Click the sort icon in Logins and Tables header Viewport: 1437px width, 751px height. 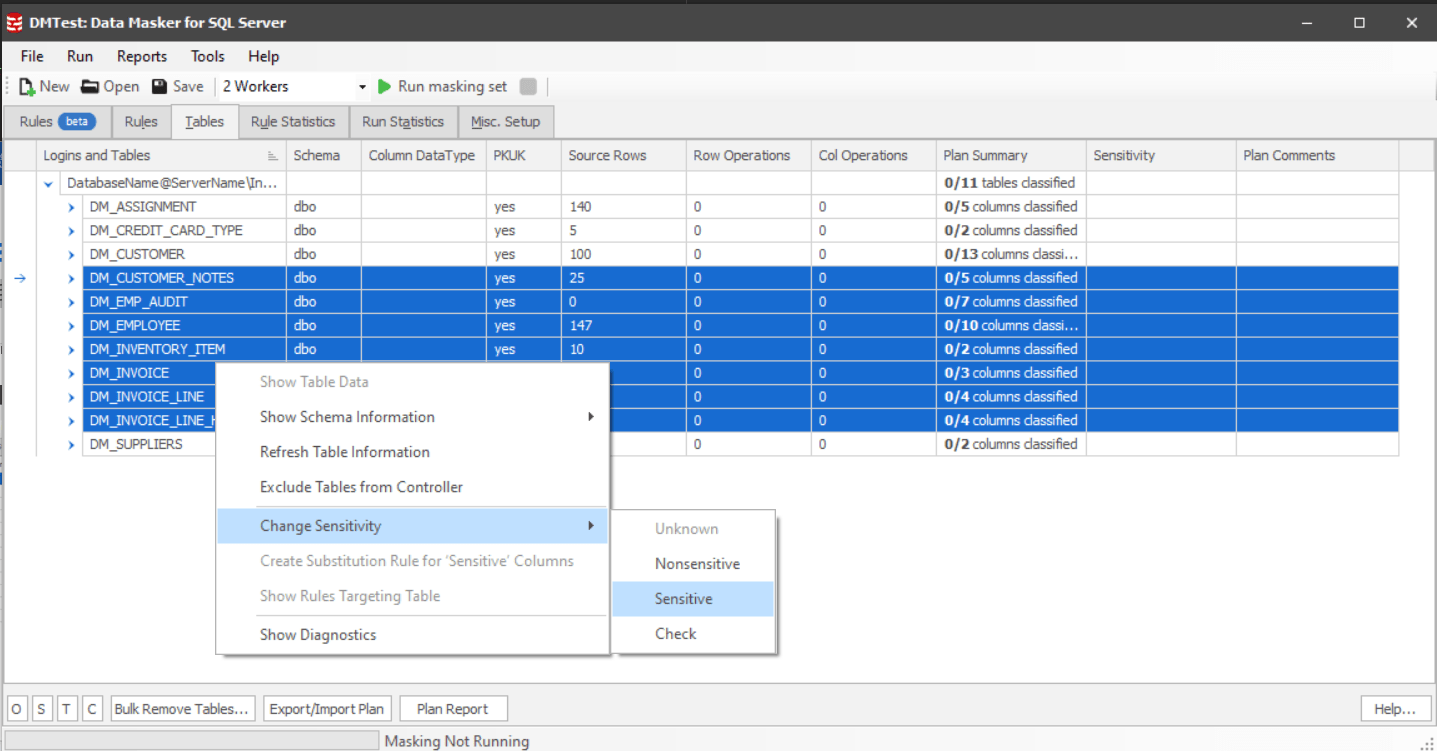[x=271, y=156]
